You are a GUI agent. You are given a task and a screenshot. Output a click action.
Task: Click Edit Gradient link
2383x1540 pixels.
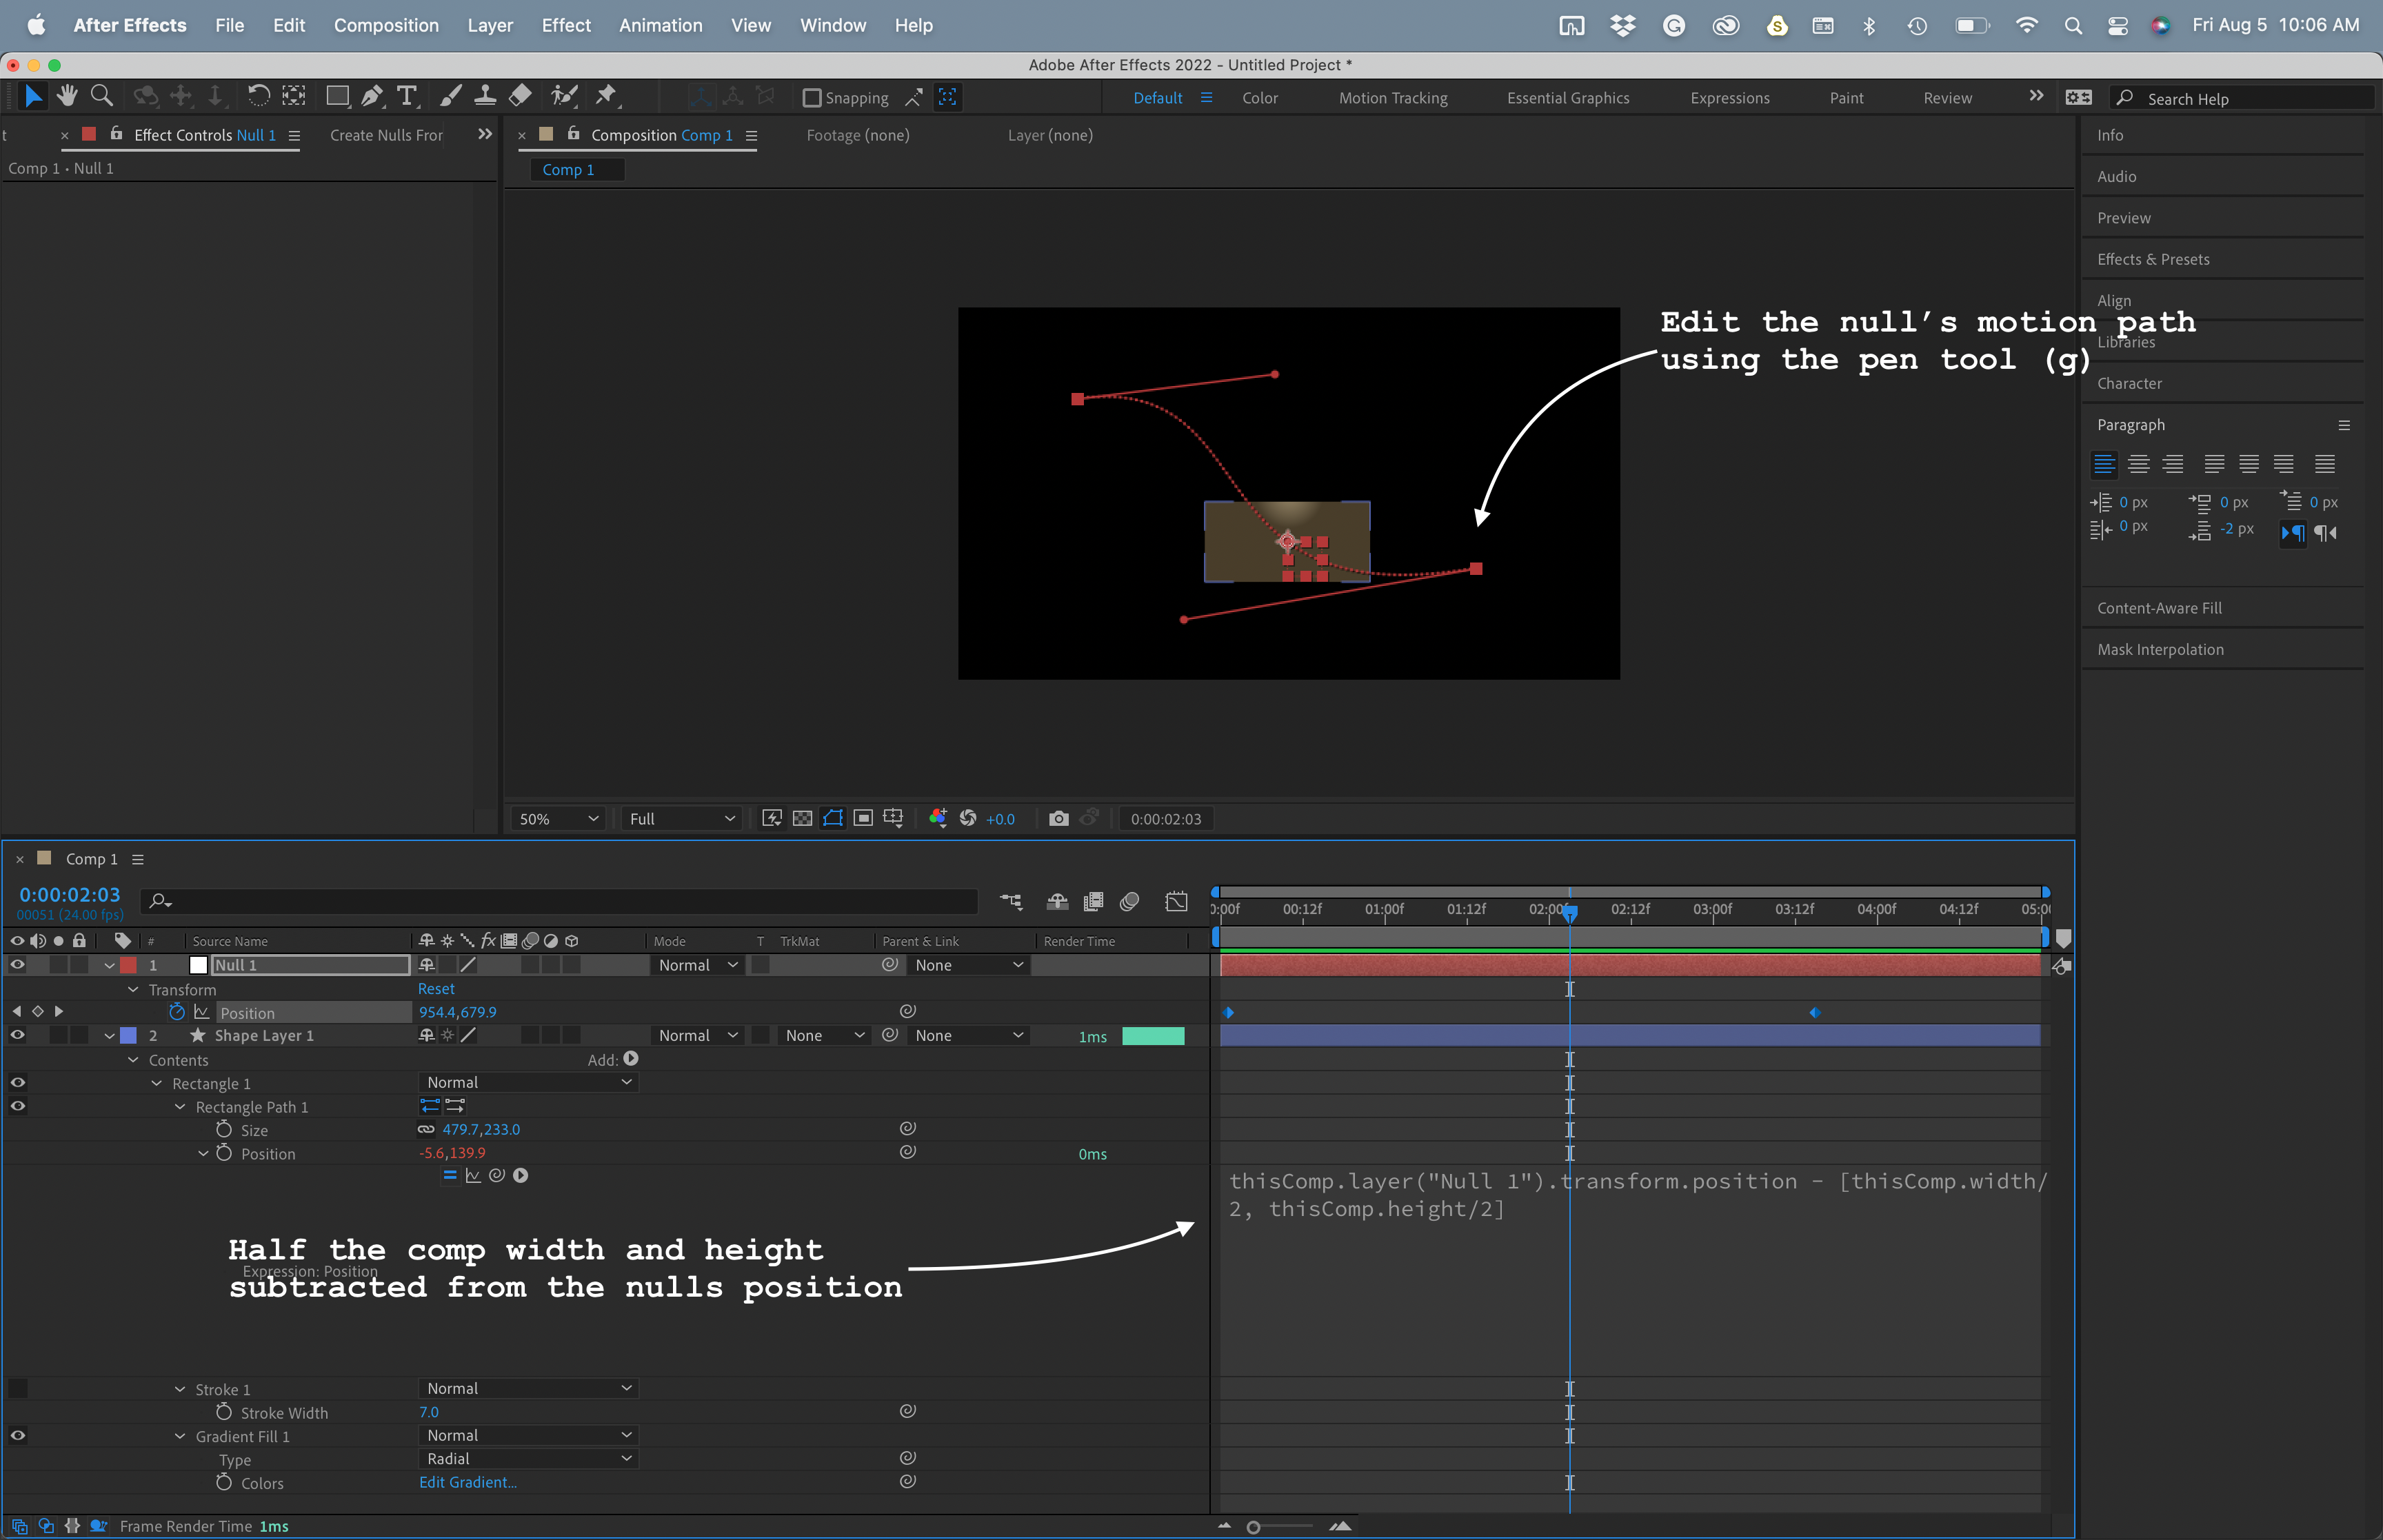(x=467, y=1483)
